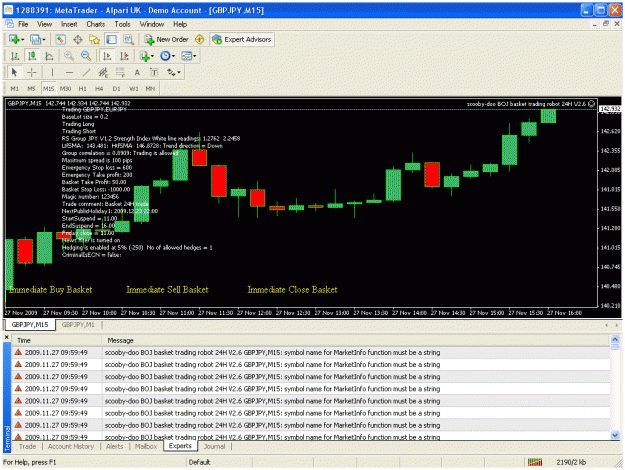This screenshot has width=625, height=470.
Task: Open the Charts menu
Action: pos(96,24)
